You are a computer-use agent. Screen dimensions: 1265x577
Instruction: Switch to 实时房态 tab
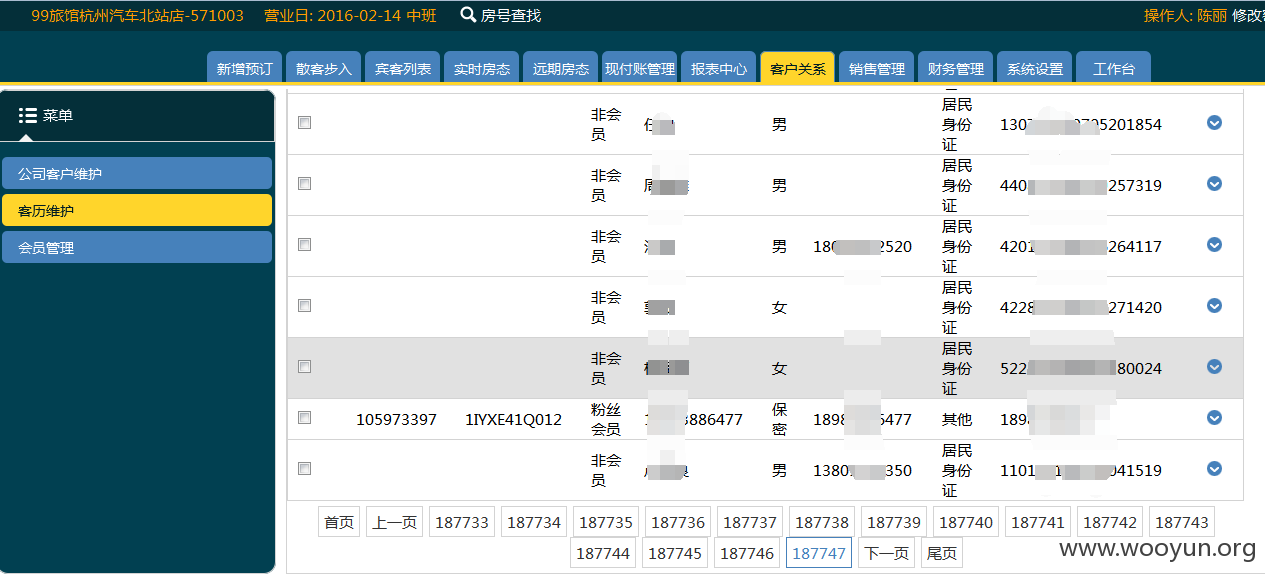481,68
